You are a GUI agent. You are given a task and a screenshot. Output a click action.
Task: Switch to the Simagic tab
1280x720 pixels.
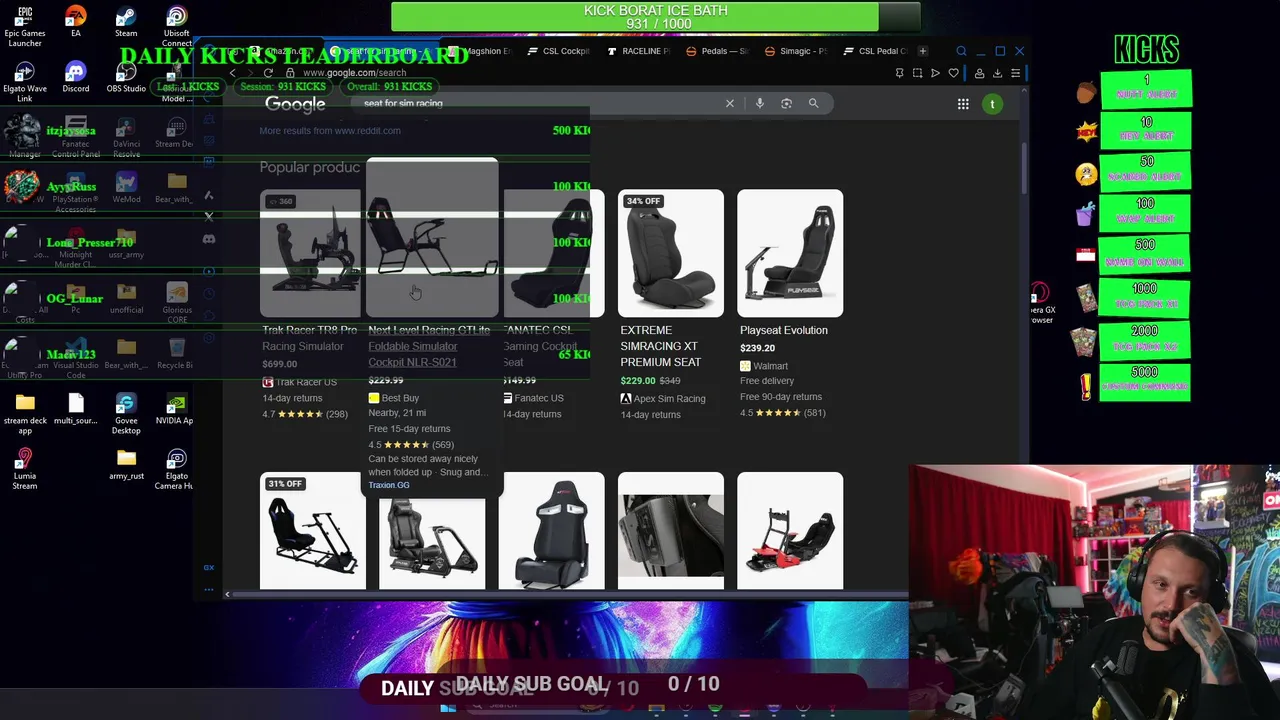(x=798, y=51)
